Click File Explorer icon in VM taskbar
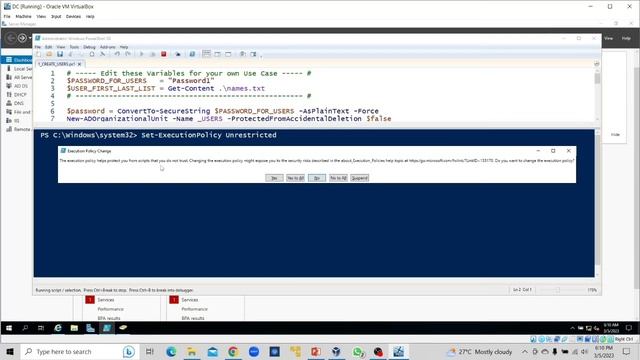The width and height of the screenshot is (640, 360). click(x=74, y=328)
